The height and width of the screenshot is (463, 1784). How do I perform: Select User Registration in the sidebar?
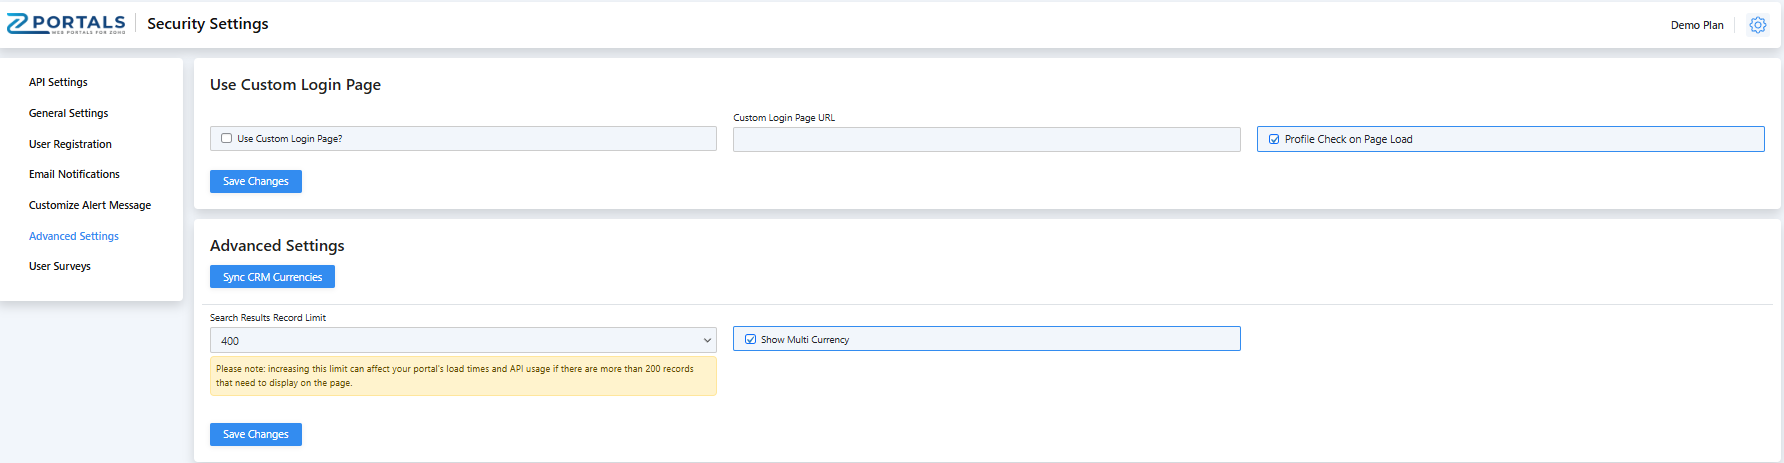tap(70, 144)
